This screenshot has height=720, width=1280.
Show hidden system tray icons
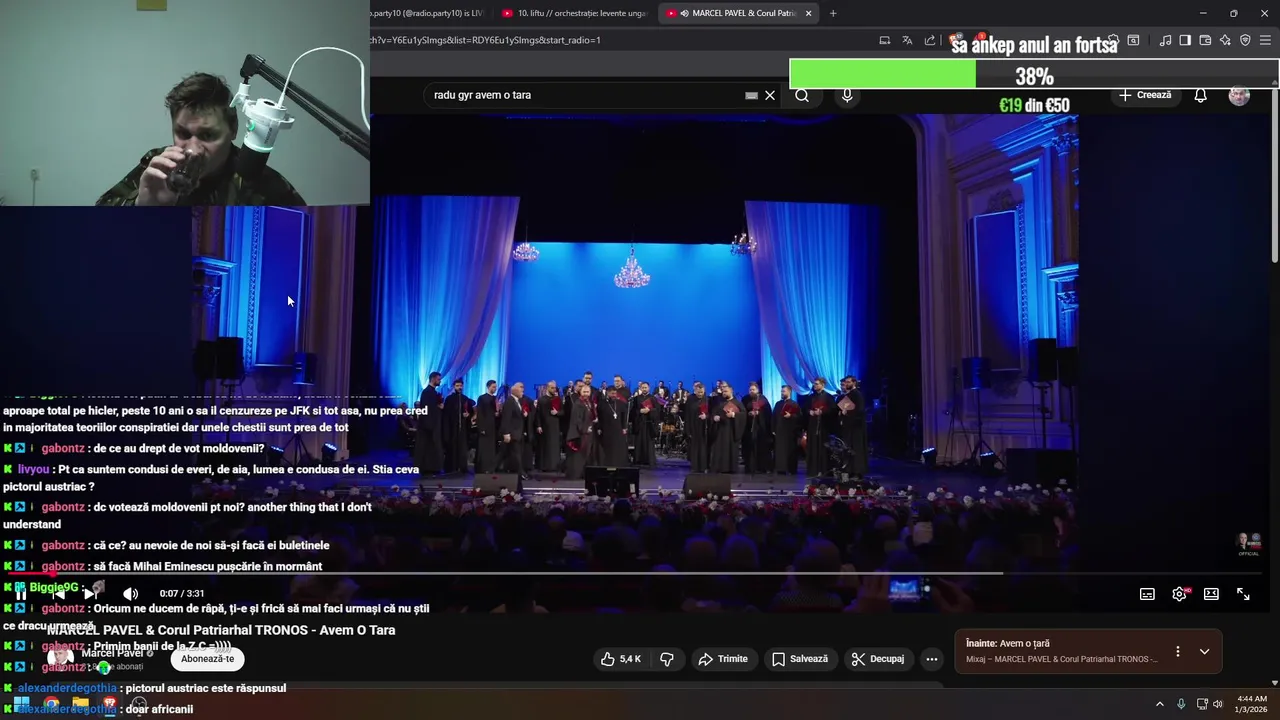coord(1160,704)
